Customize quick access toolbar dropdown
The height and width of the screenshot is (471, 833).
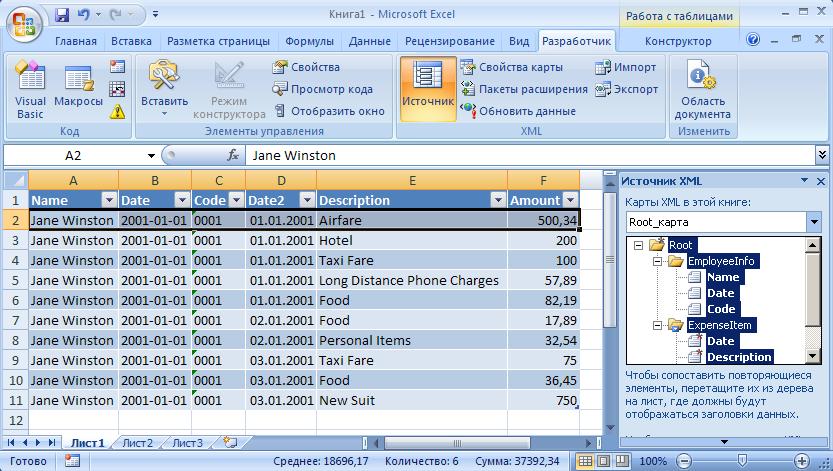[155, 14]
